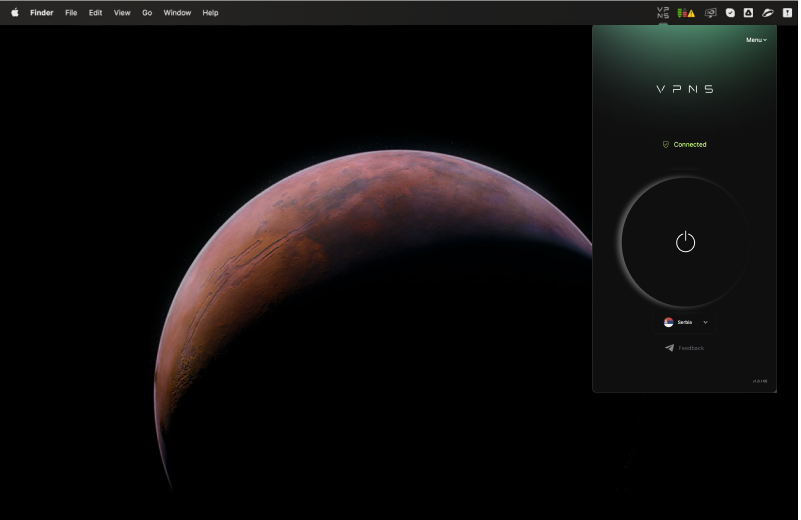Open the display mirroring menu bar icon
Screen dimensions: 801x520
tap(710, 13)
